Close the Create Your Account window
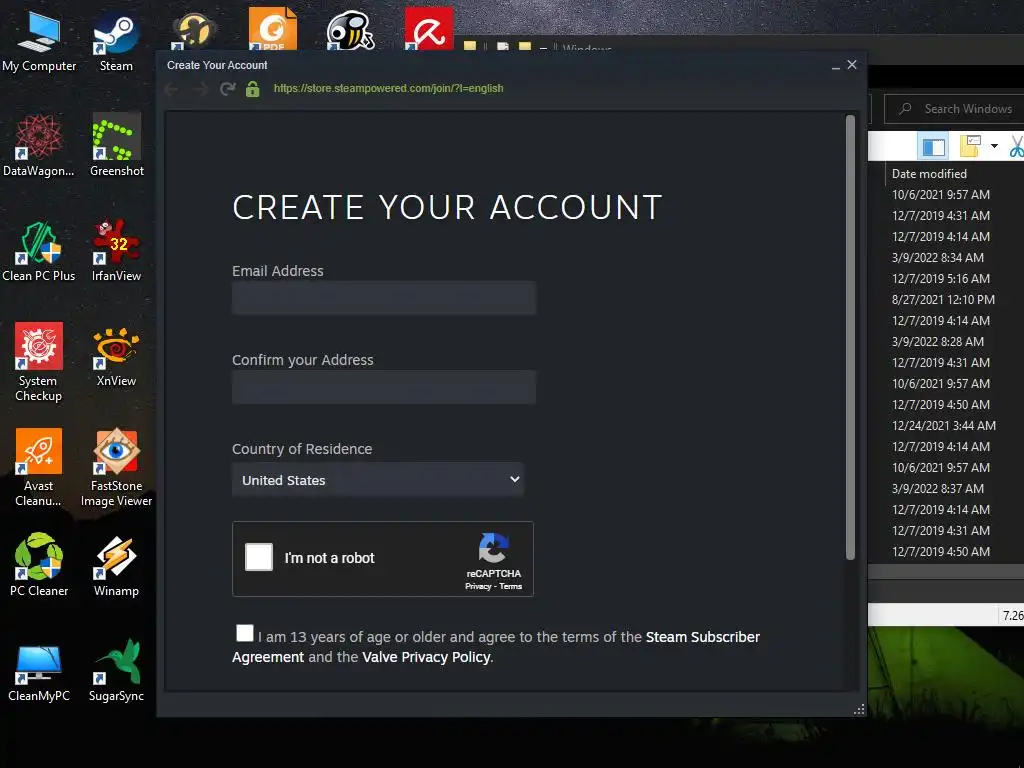Viewport: 1024px width, 768px height. [852, 65]
